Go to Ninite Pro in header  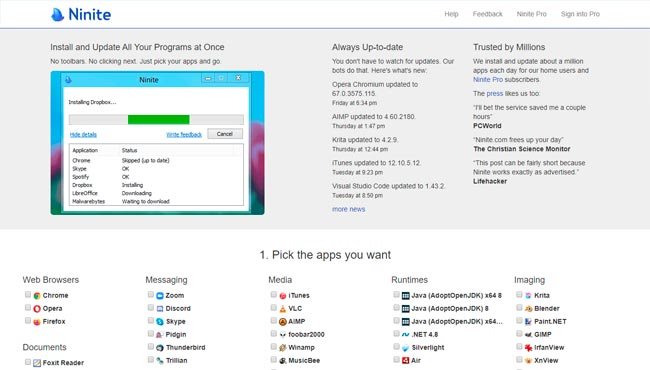point(531,14)
